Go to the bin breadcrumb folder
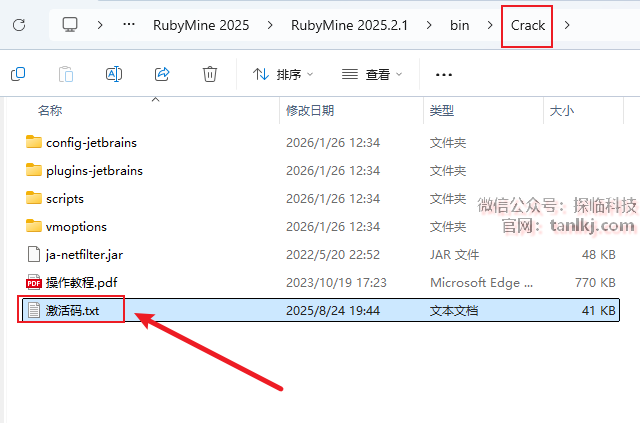Image resolution: width=640 pixels, height=423 pixels. (460, 25)
